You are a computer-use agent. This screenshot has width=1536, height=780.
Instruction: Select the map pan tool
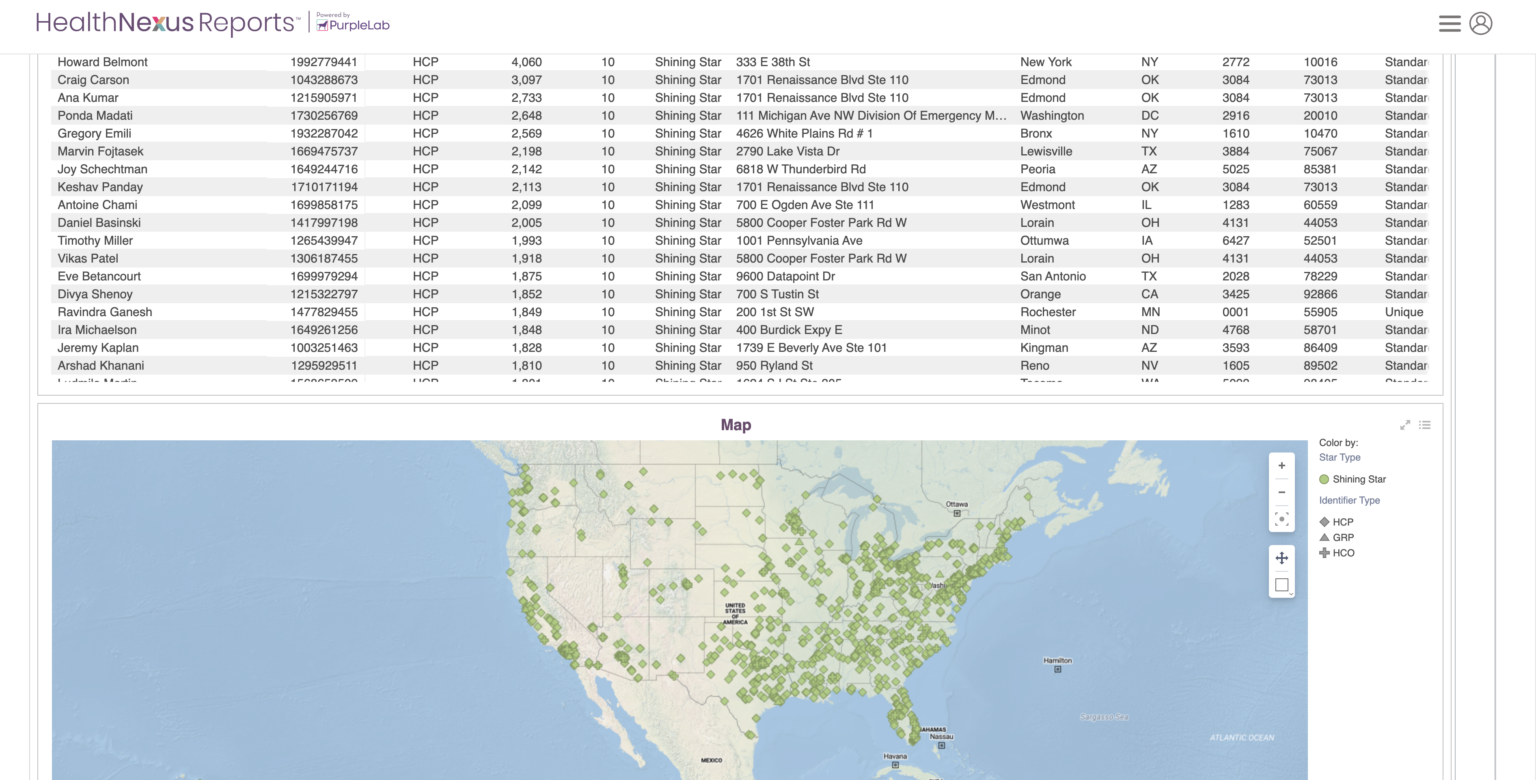(1281, 558)
